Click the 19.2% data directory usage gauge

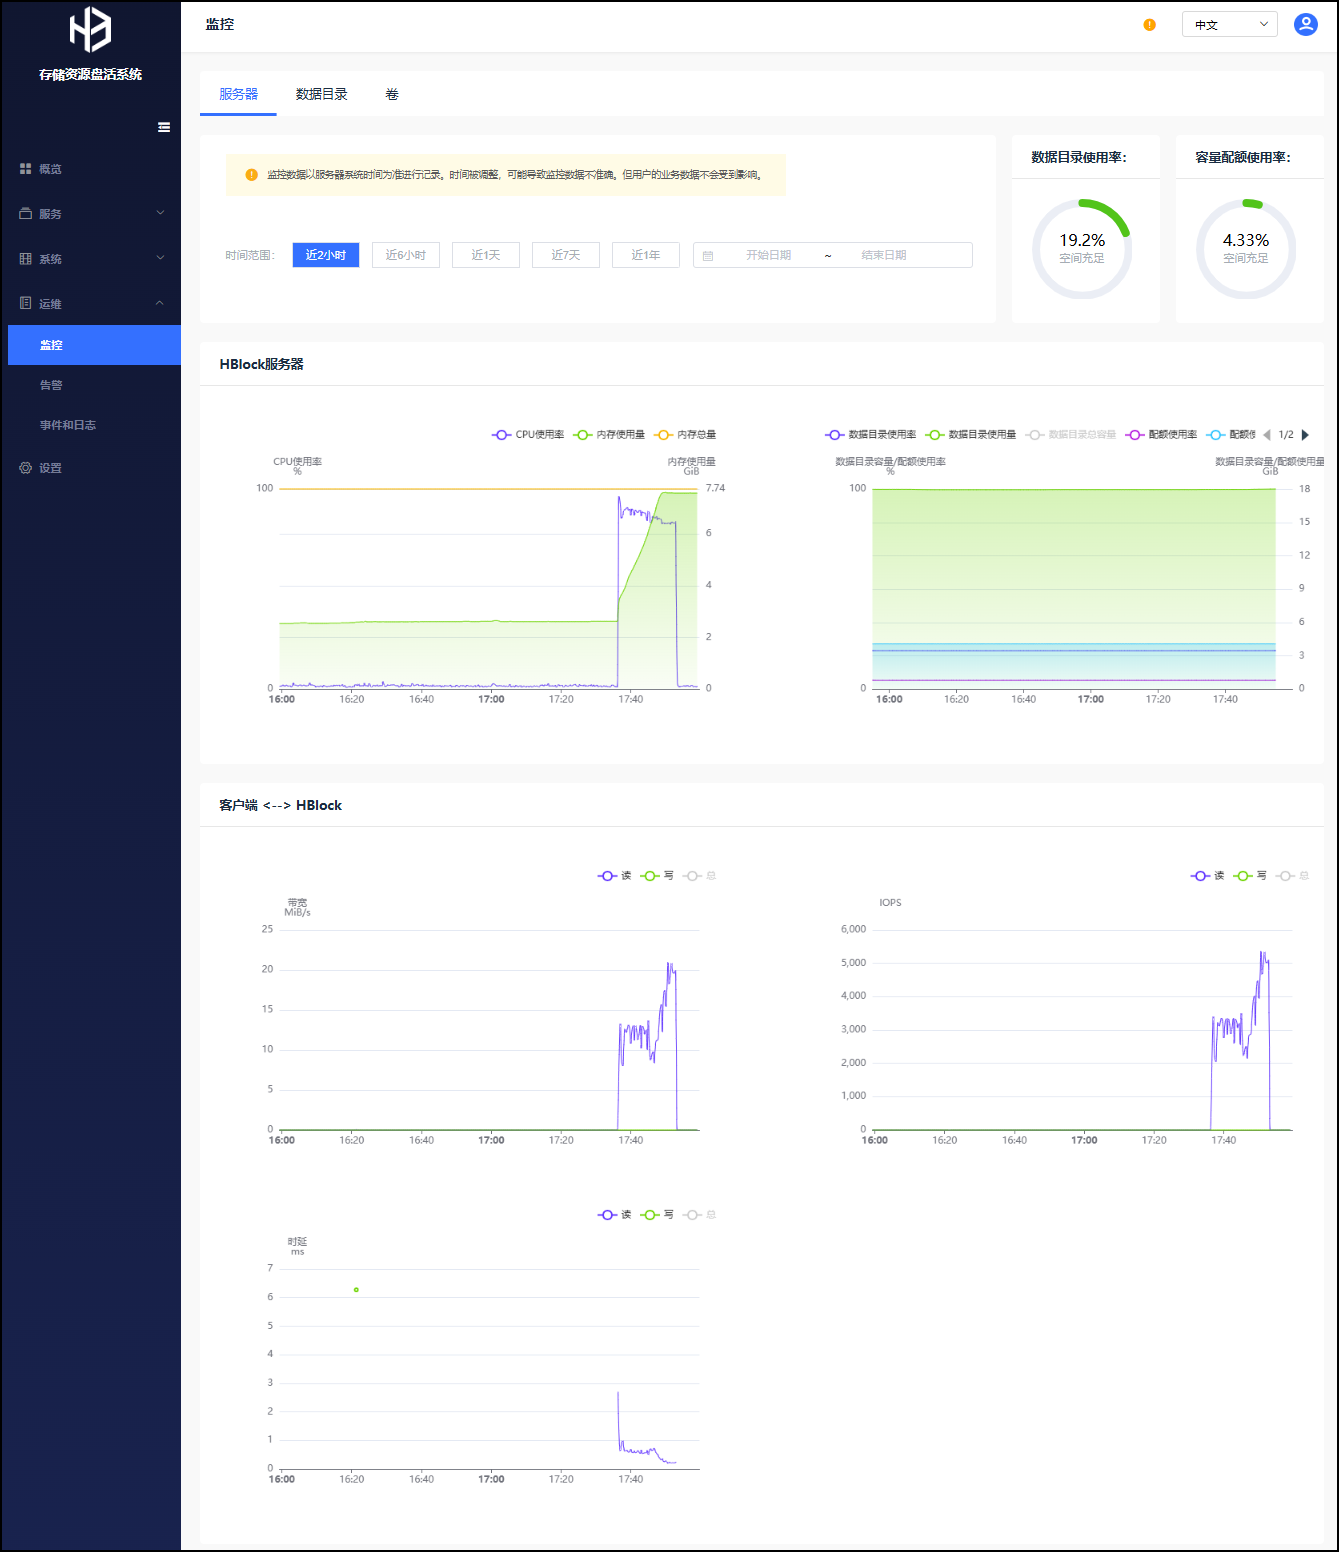pos(1081,248)
